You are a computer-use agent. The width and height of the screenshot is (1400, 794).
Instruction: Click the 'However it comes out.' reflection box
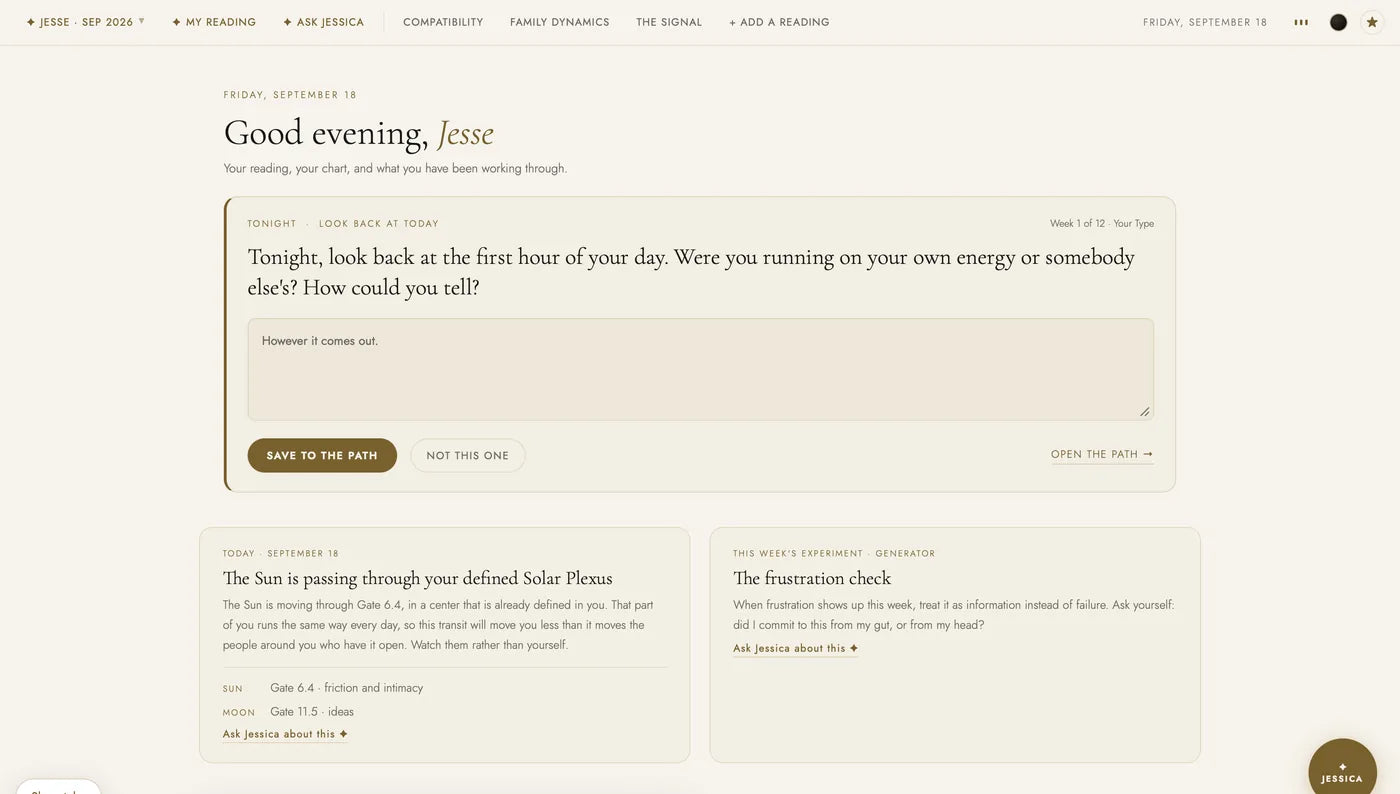[700, 369]
